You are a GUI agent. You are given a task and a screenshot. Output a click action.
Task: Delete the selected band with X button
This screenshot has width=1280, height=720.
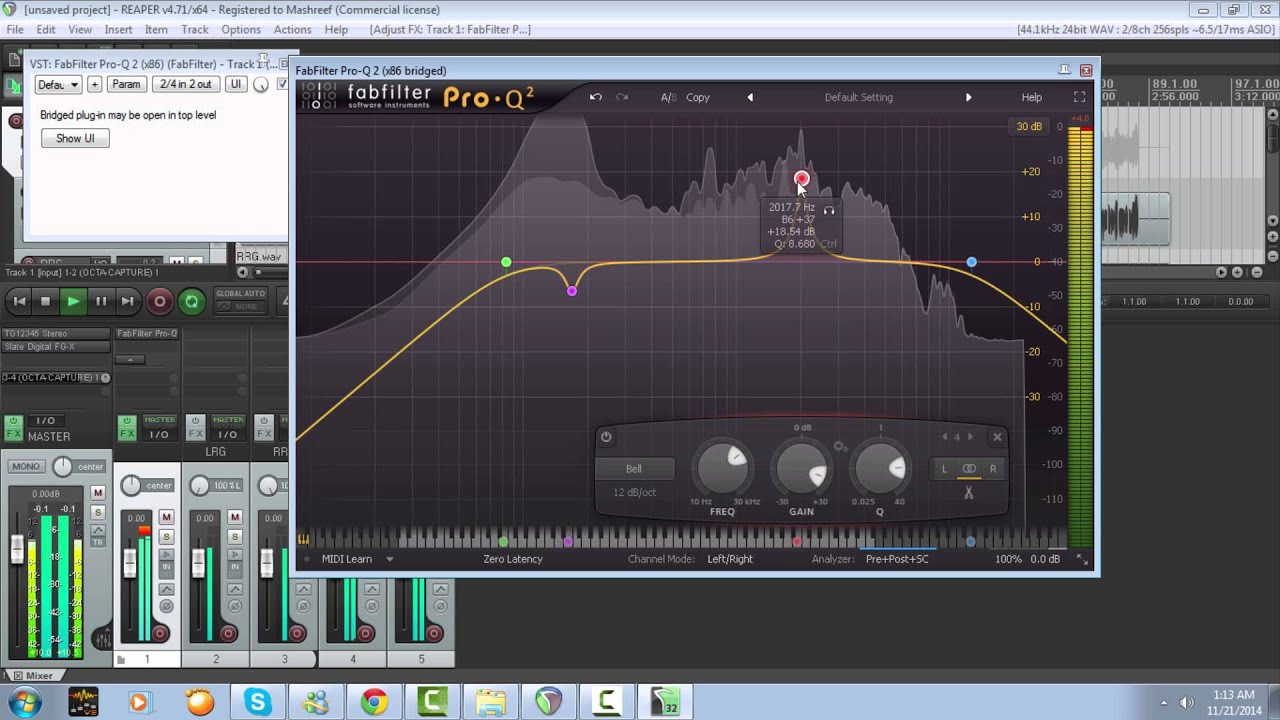coord(997,437)
